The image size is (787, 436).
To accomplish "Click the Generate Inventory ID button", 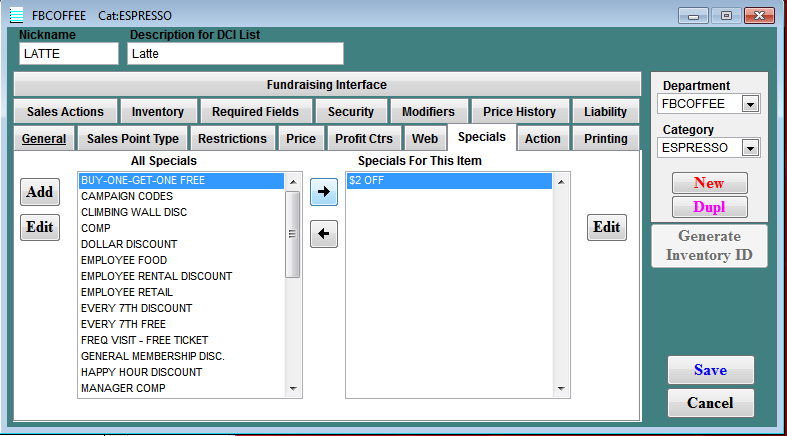I will click(x=709, y=246).
